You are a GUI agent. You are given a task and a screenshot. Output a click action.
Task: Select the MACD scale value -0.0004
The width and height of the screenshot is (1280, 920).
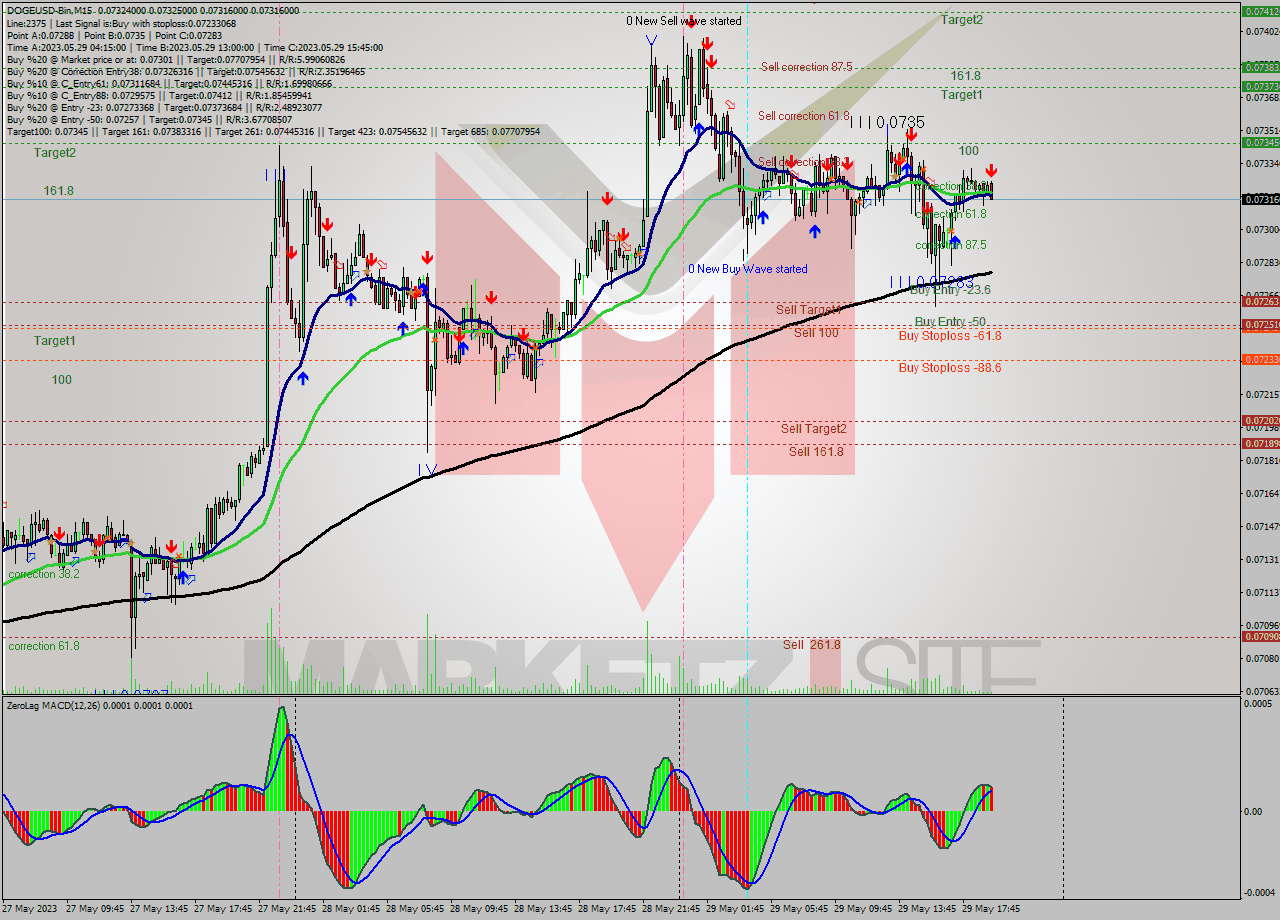click(1260, 892)
